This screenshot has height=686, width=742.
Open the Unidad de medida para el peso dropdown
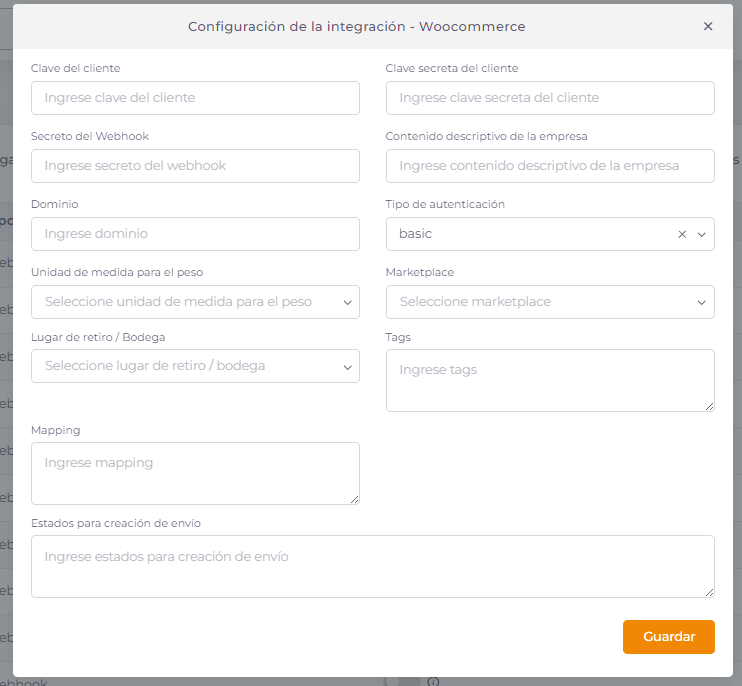(x=195, y=302)
